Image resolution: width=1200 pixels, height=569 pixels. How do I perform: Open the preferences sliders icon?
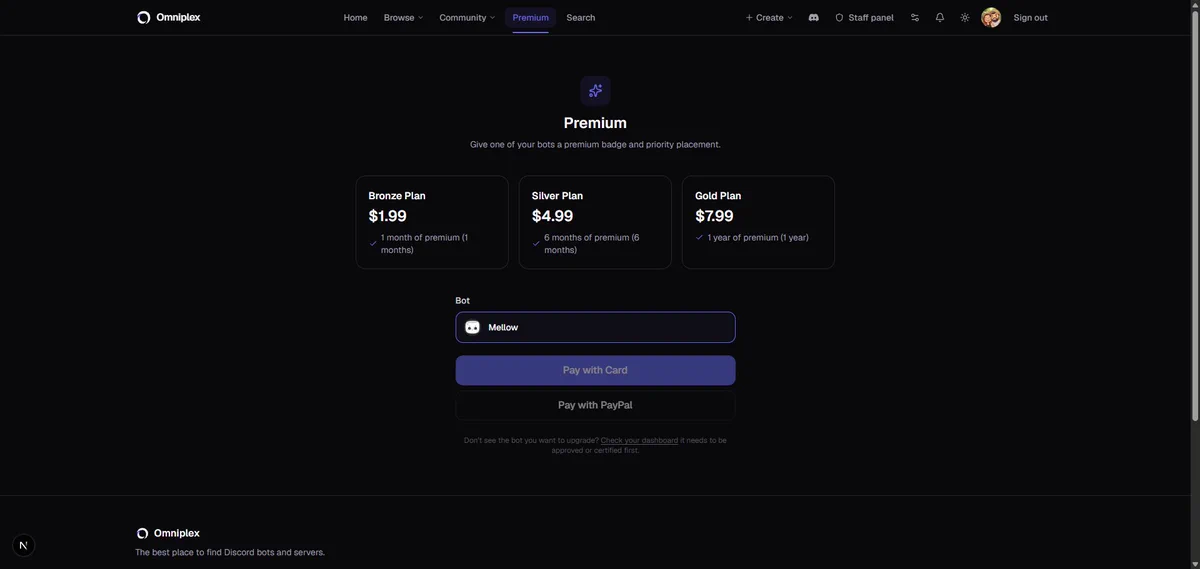click(x=915, y=17)
